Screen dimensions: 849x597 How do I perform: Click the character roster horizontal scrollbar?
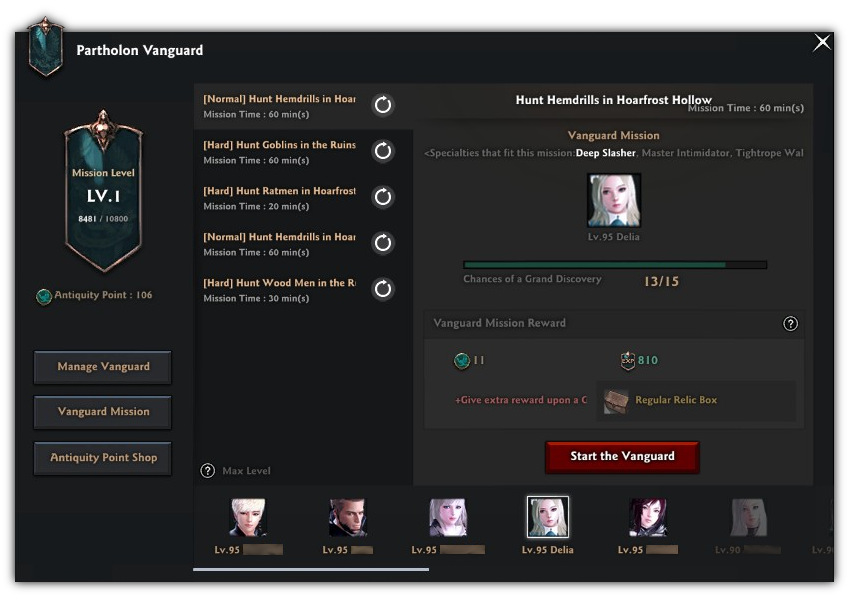click(x=311, y=569)
